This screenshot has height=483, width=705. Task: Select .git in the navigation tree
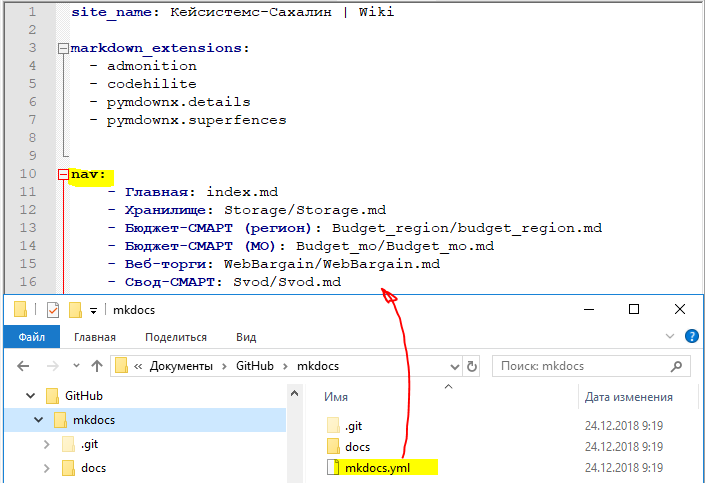[89, 444]
